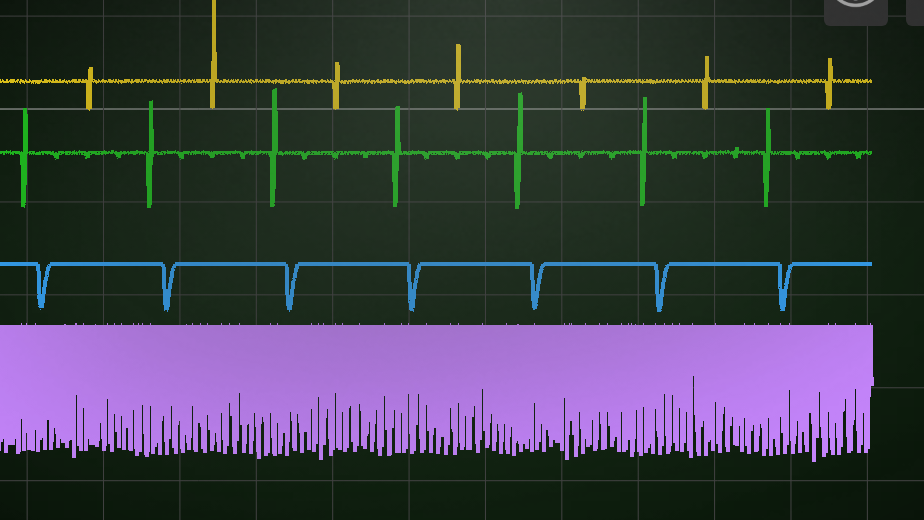The height and width of the screenshot is (520, 924).
Task: Click the first blue dip on the left
Action: click(41, 286)
